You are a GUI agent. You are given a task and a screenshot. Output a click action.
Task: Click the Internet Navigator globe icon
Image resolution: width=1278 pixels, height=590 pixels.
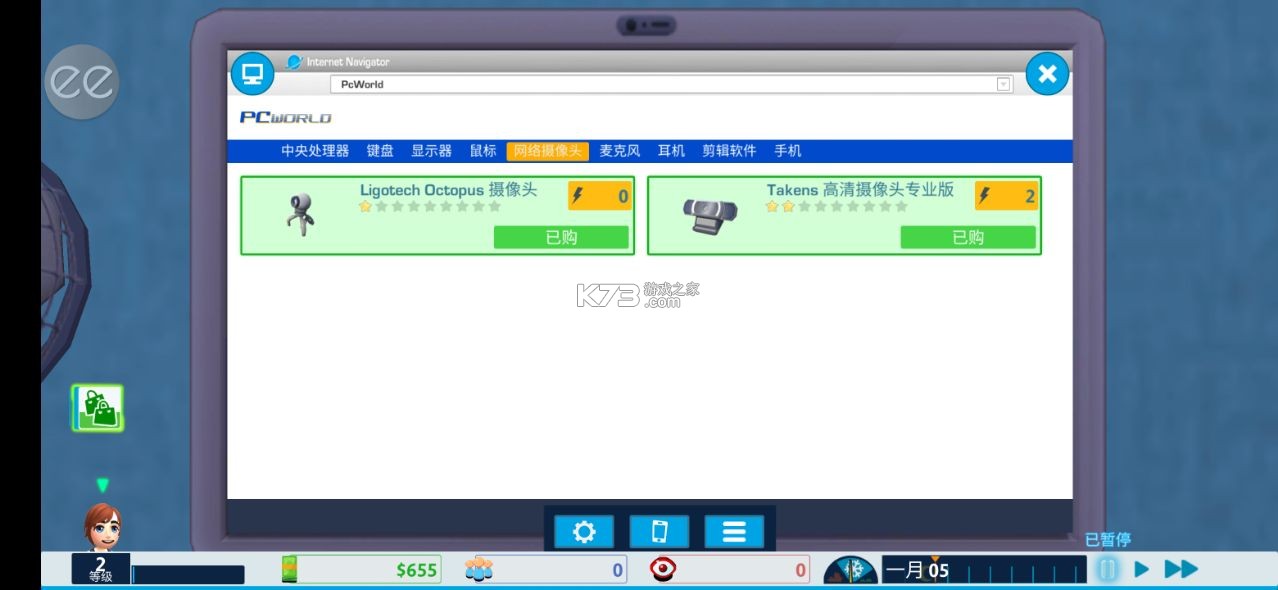293,61
